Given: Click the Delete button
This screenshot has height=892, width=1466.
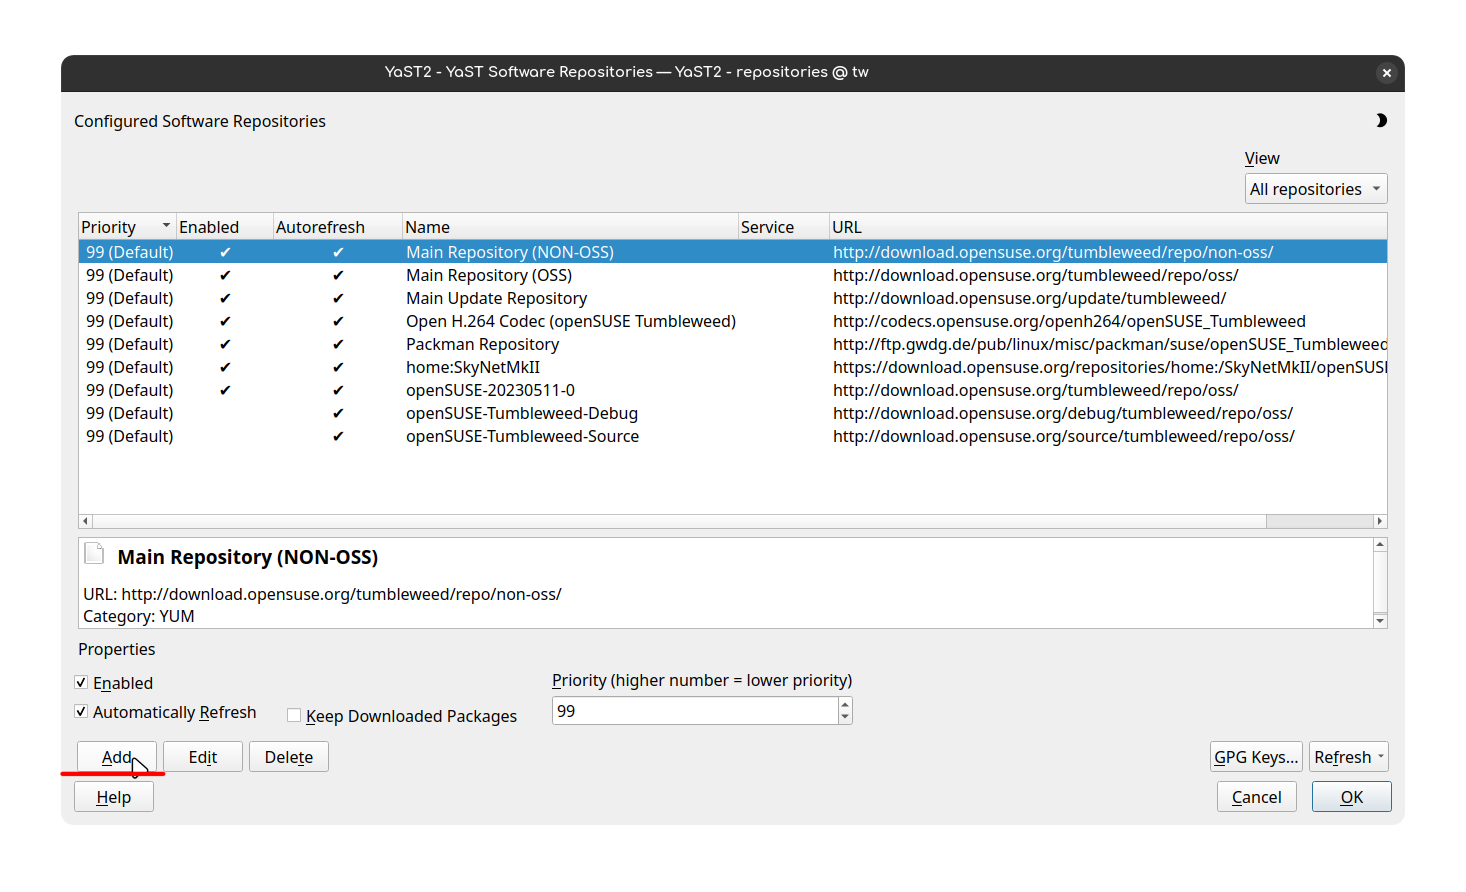Looking at the screenshot, I should tap(289, 757).
